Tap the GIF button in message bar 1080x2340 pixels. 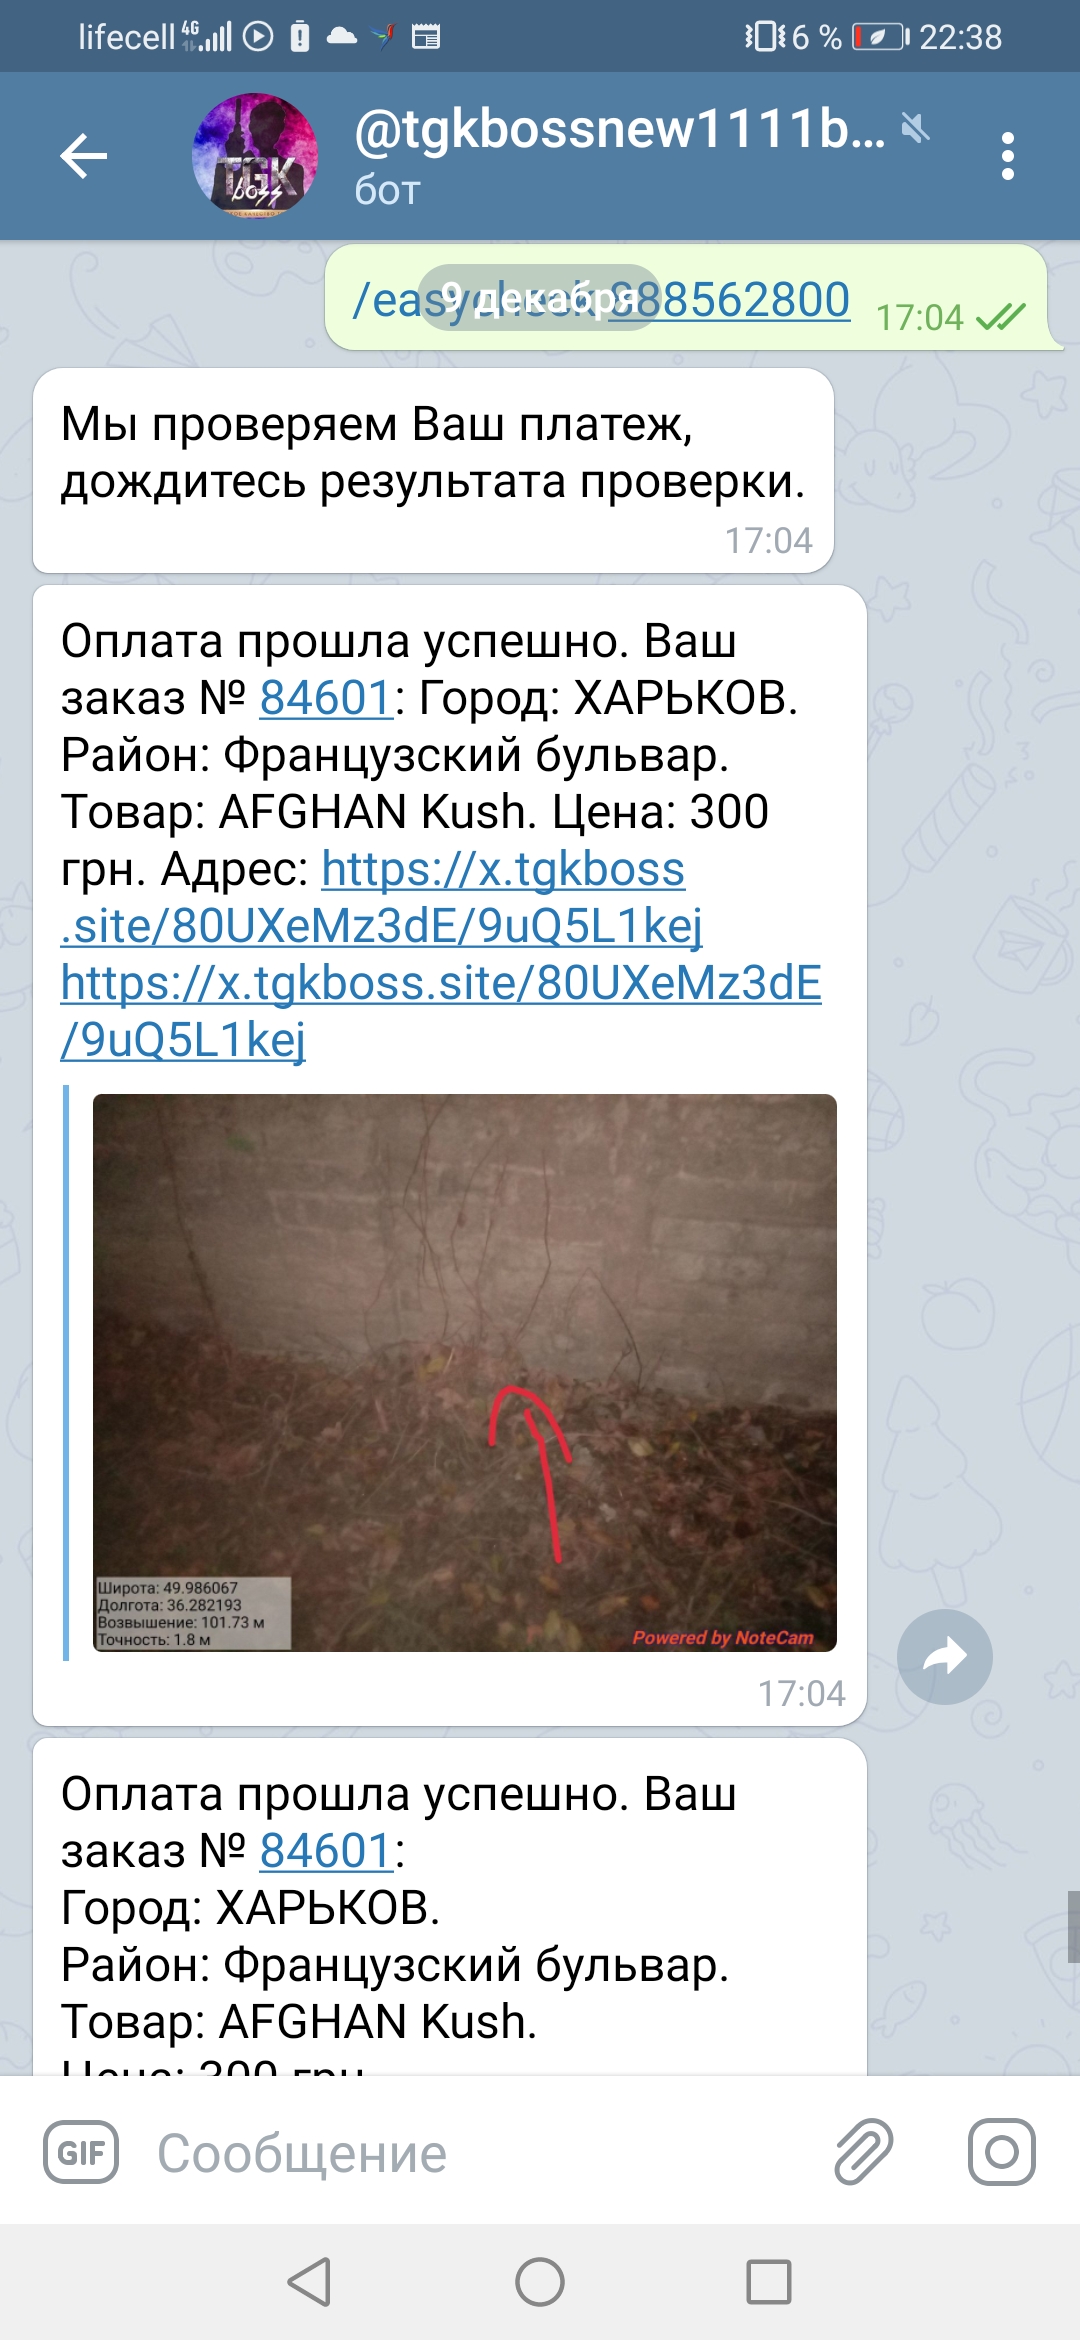click(x=81, y=2152)
